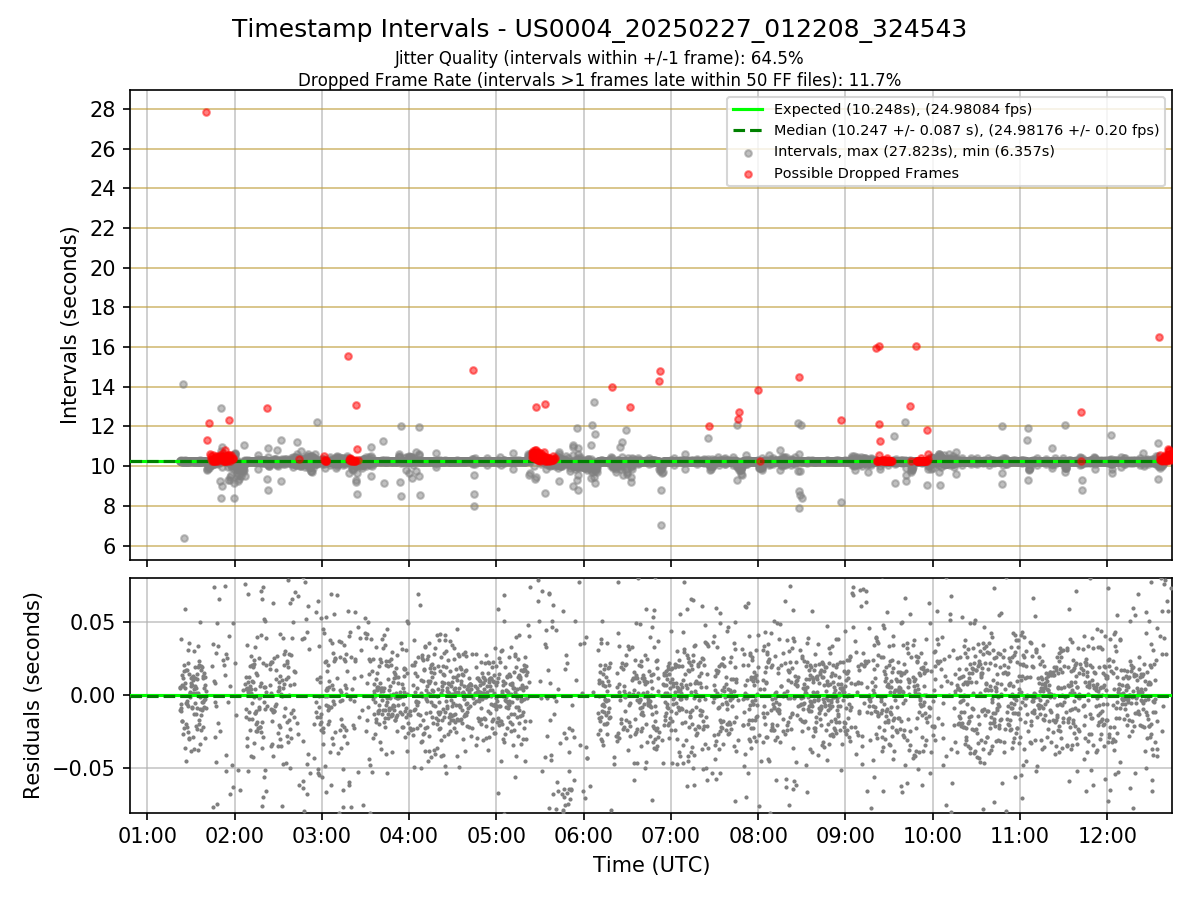
Task: Click the x-axis tick label "03:00"
Action: click(x=322, y=834)
